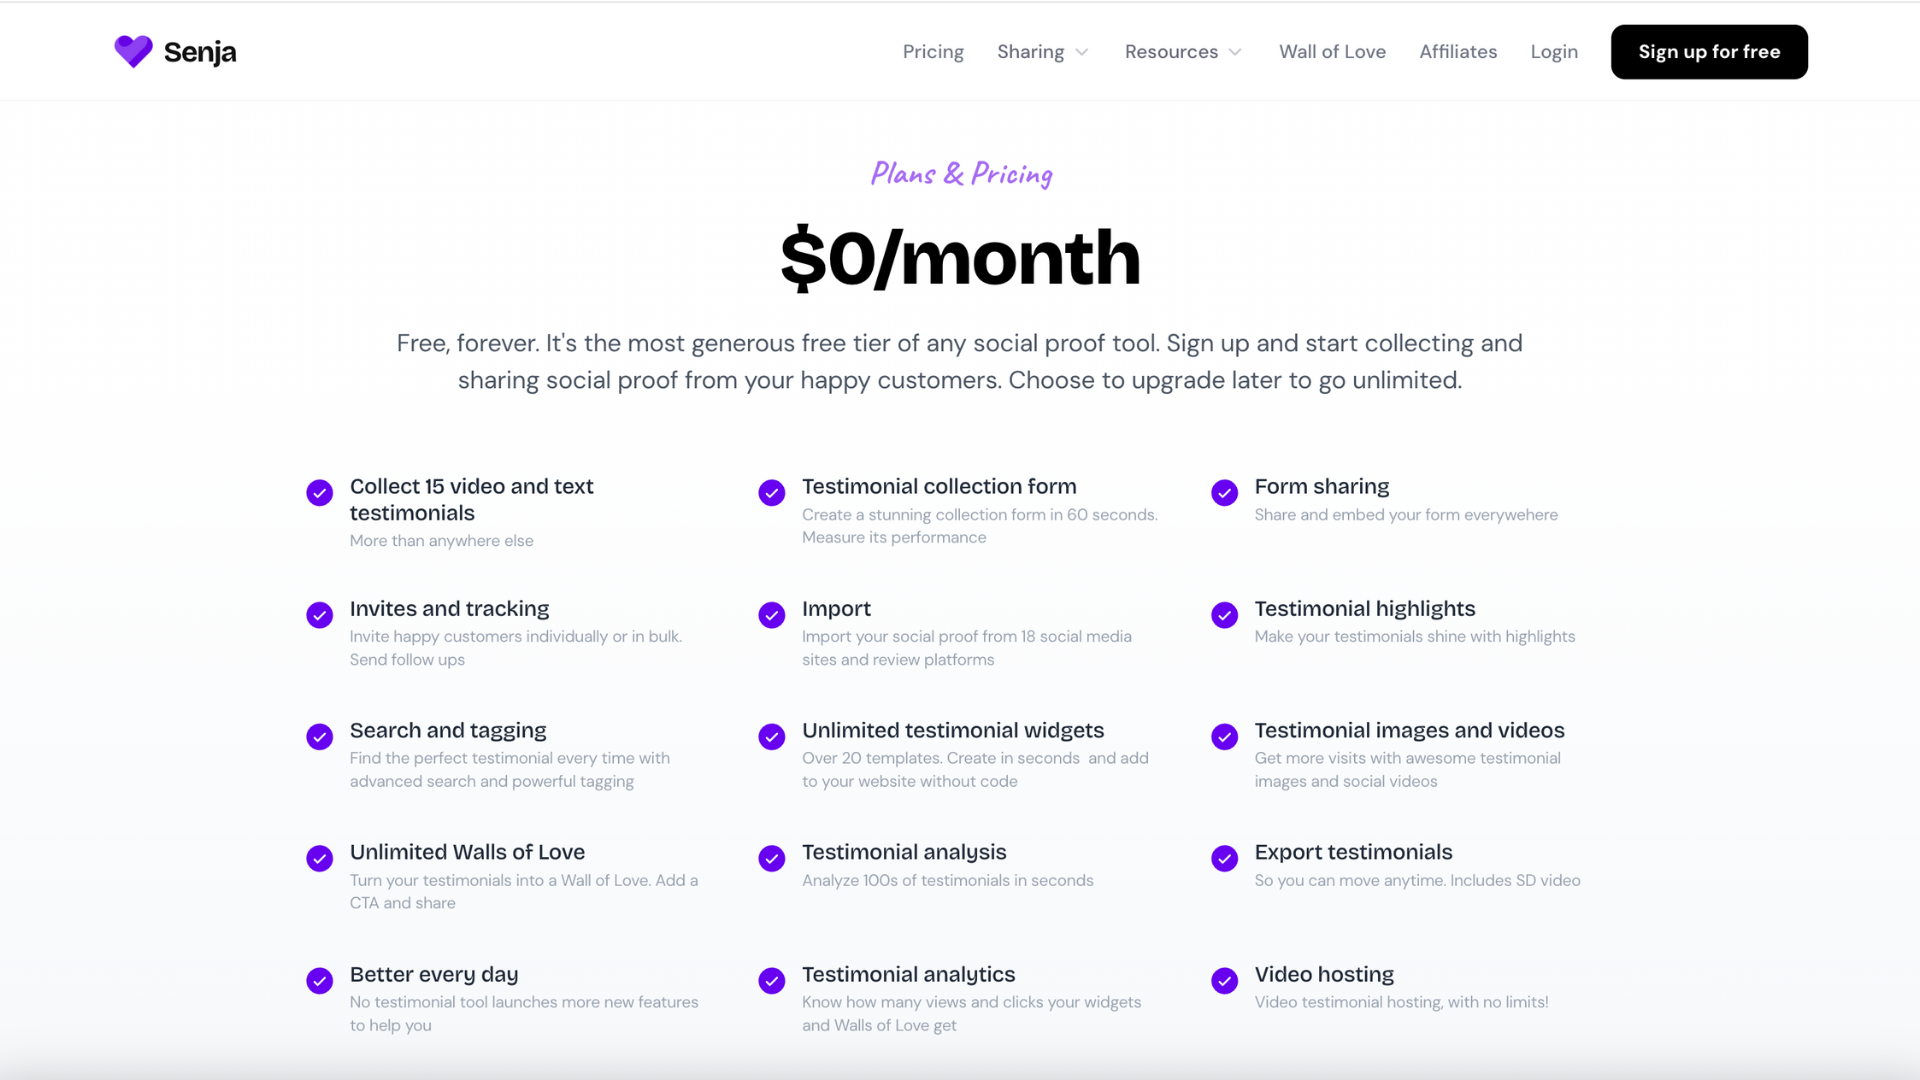Click checkmark beside Testimonial analytics
The image size is (1920, 1080).
772,981
